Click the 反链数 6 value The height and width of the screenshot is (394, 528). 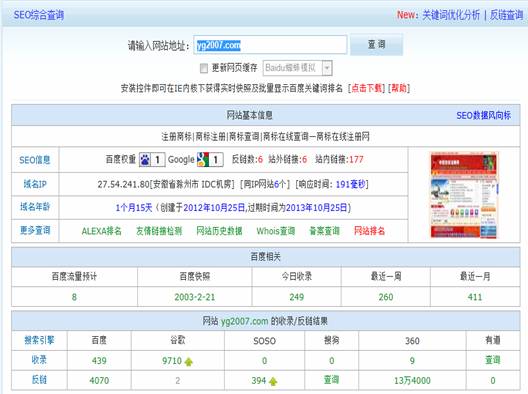[x=260, y=160]
